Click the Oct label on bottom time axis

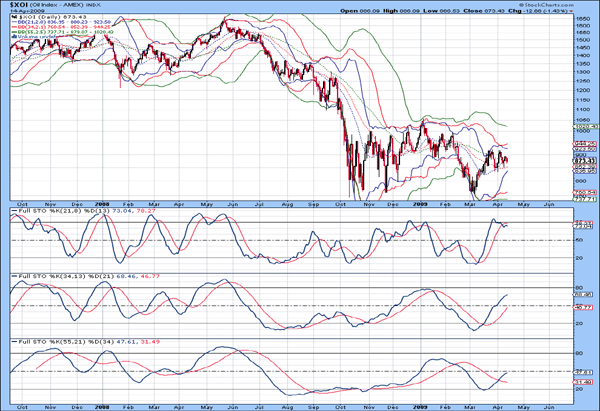(22, 405)
